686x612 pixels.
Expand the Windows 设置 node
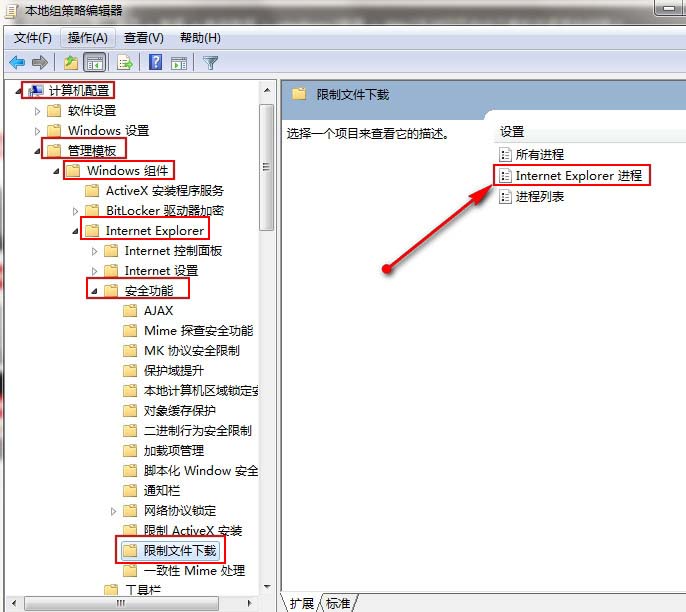point(37,131)
